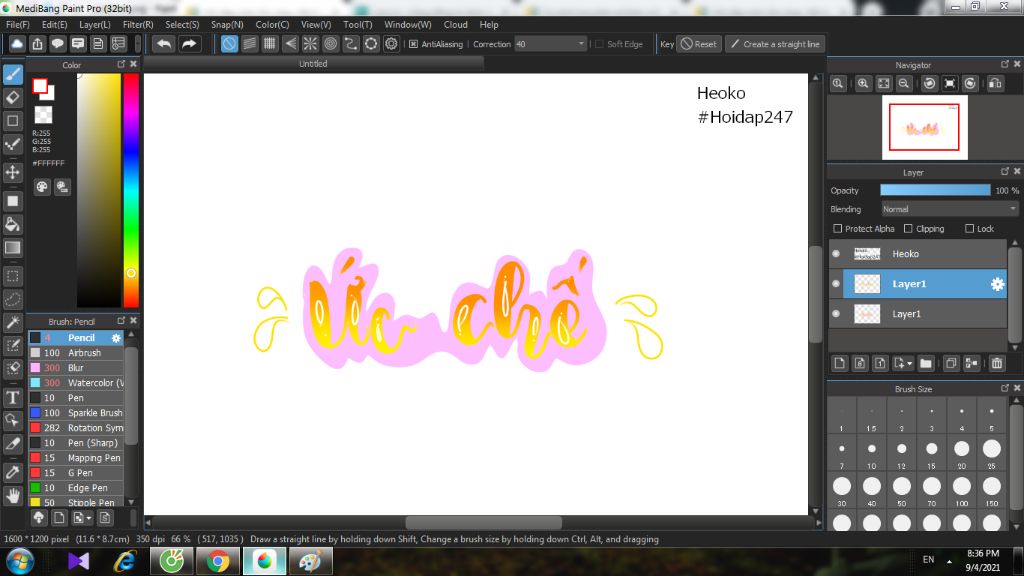Click the Reset button
The width and height of the screenshot is (1024, 576).
coord(699,44)
